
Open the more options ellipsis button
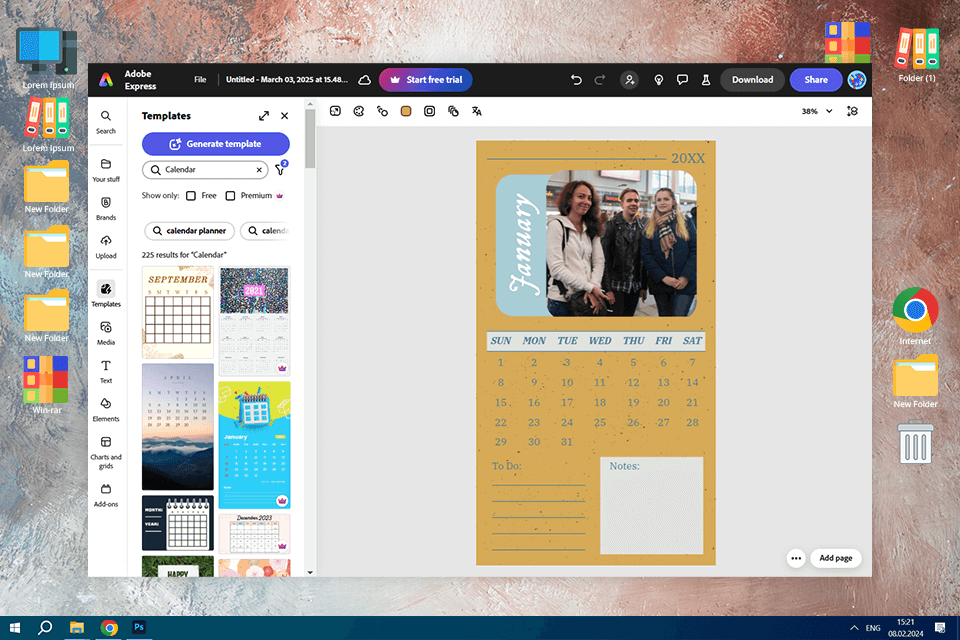[796, 558]
